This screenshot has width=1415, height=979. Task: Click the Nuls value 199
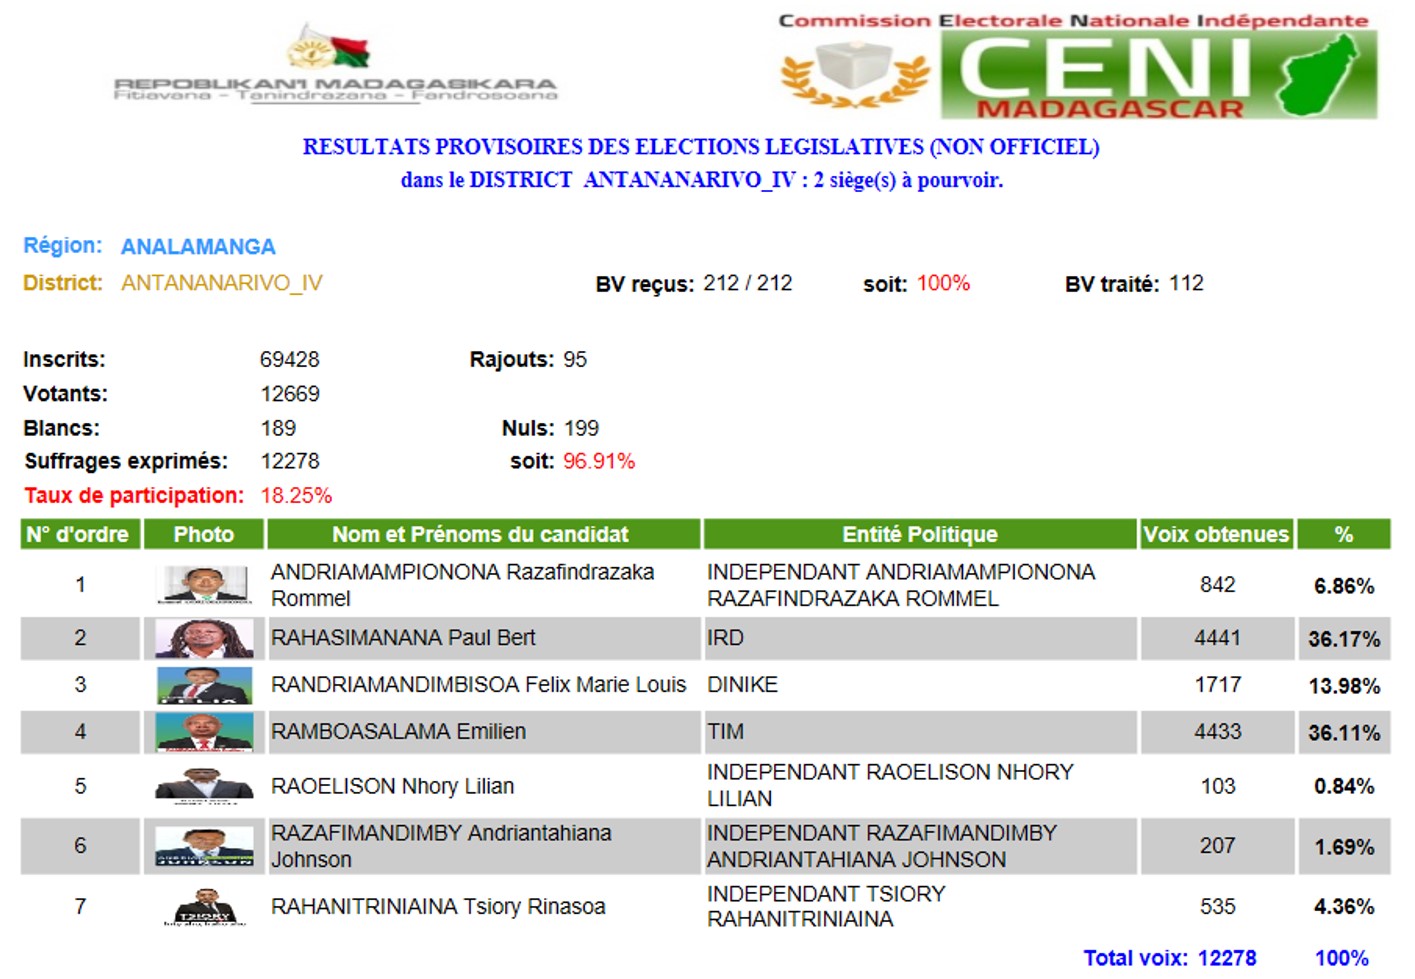click(581, 428)
